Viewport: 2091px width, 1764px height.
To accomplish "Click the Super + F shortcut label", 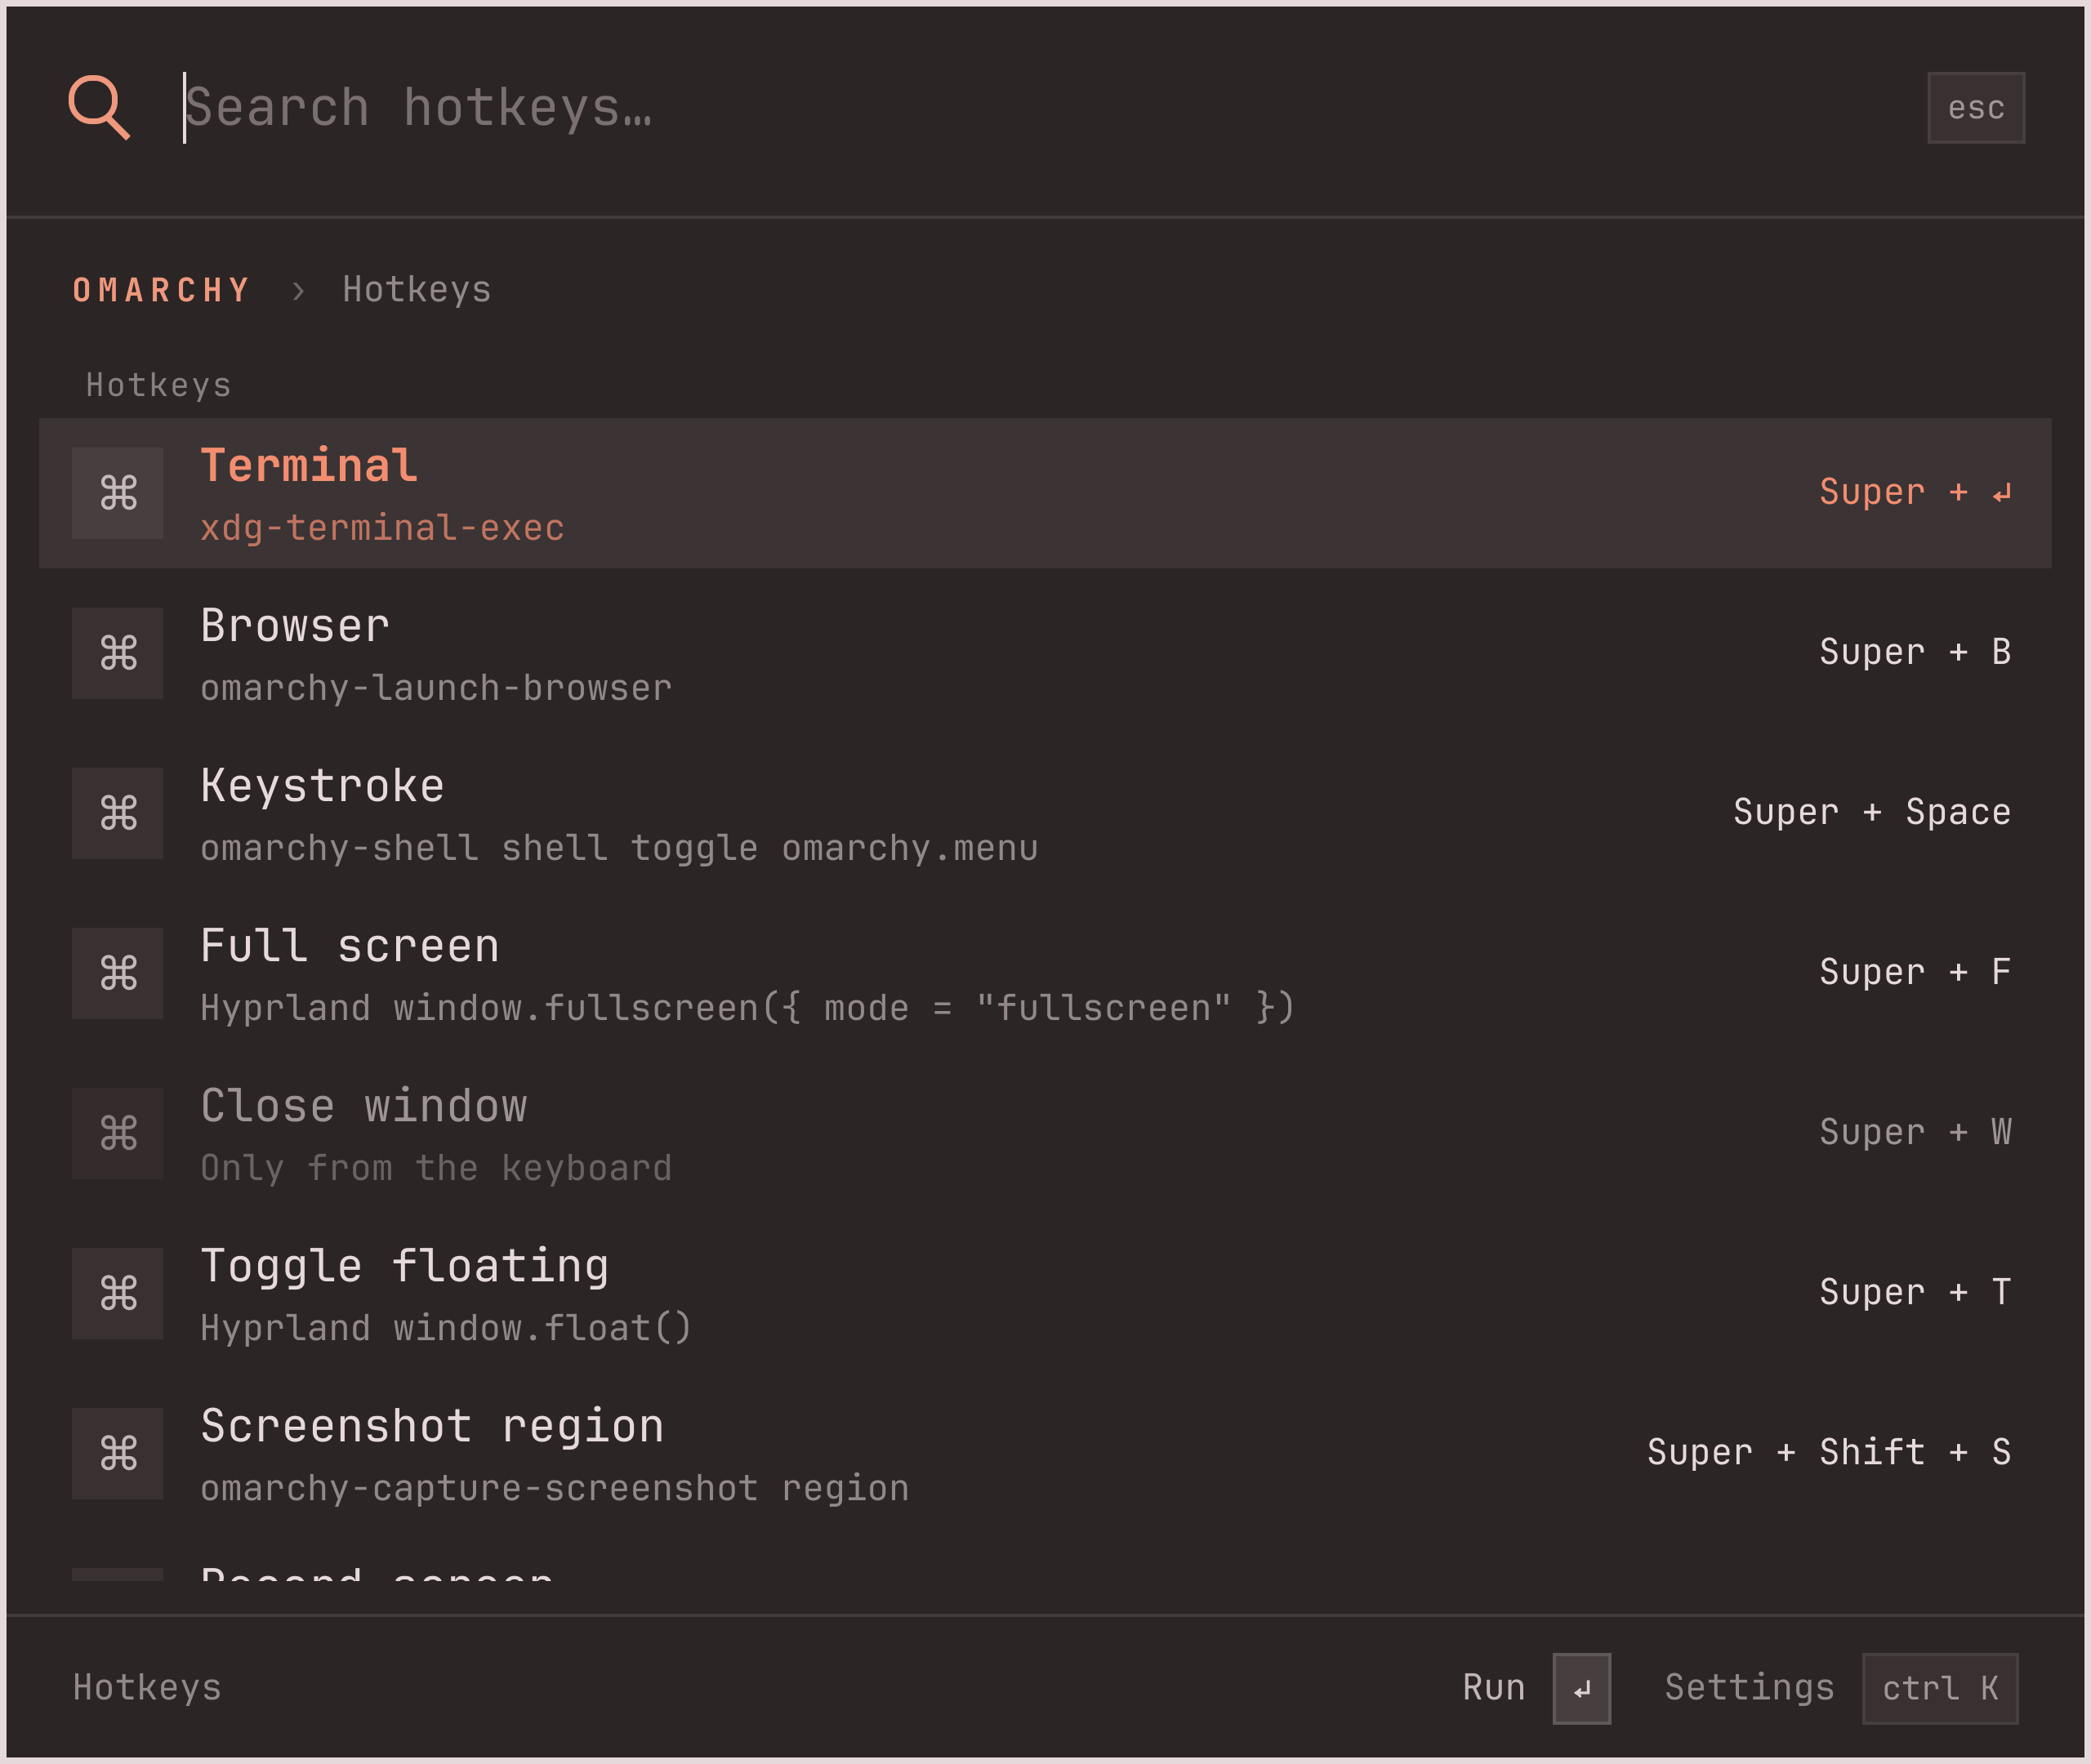I will click(1915, 972).
